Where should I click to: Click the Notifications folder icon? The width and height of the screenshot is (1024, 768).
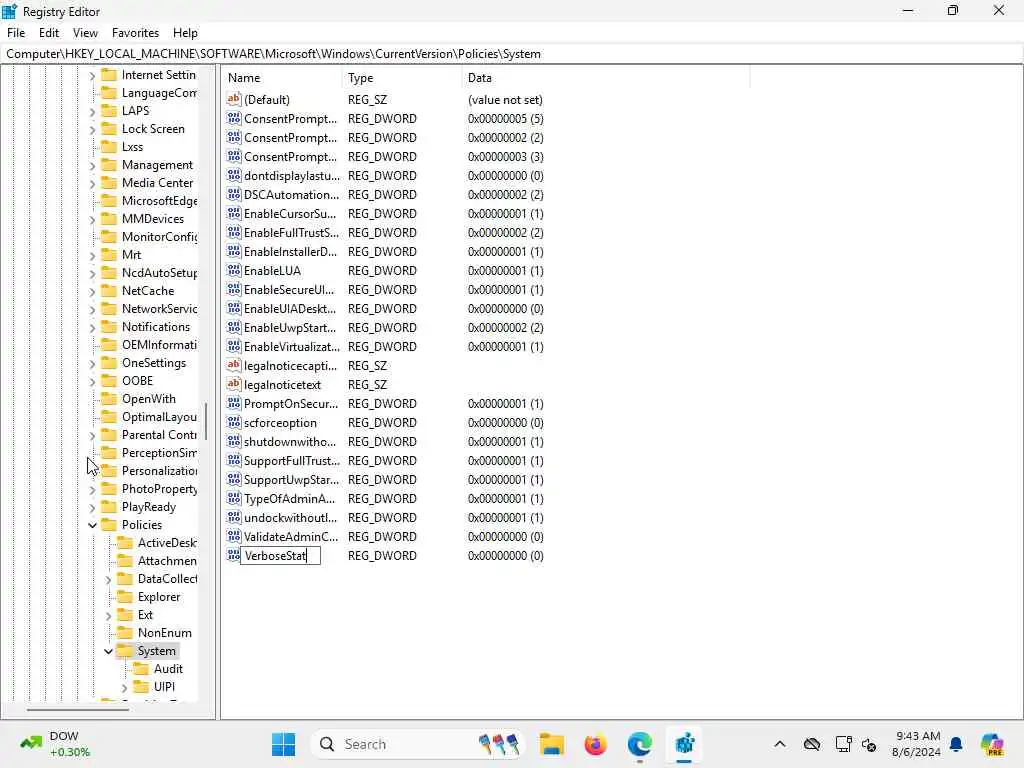point(109,327)
